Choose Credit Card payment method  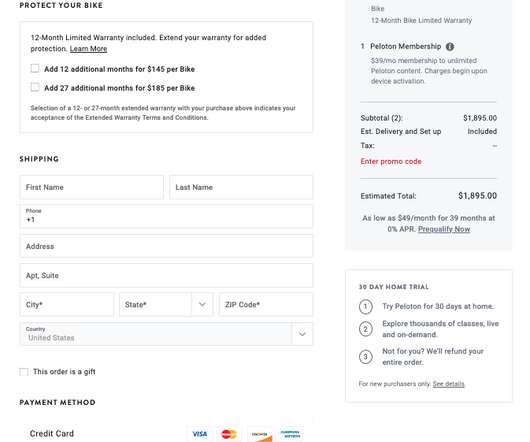tap(52, 434)
